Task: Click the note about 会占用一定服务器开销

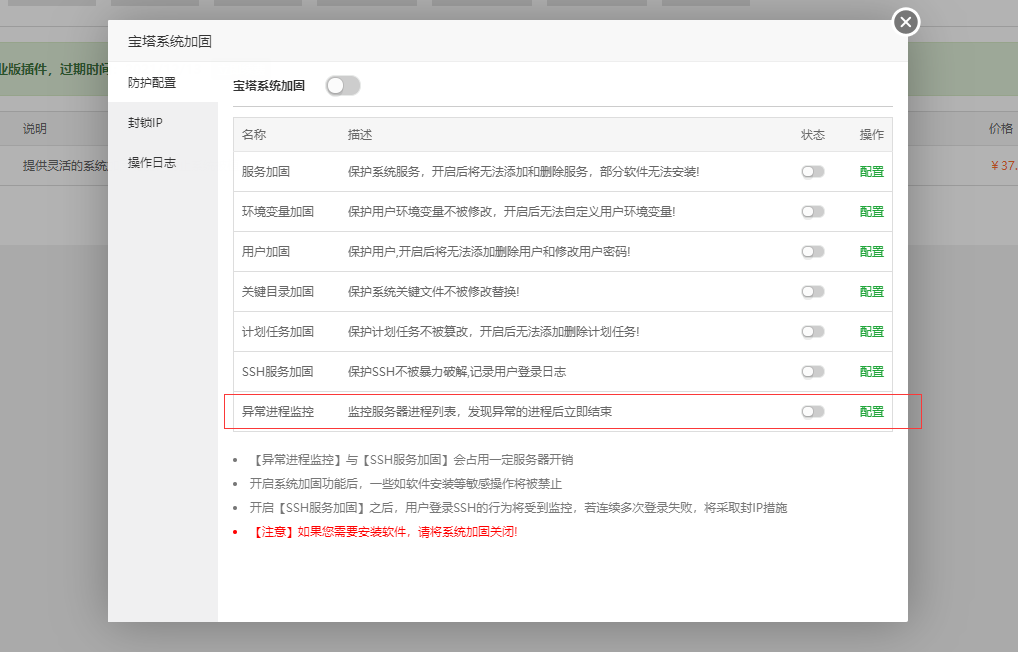Action: (411, 460)
